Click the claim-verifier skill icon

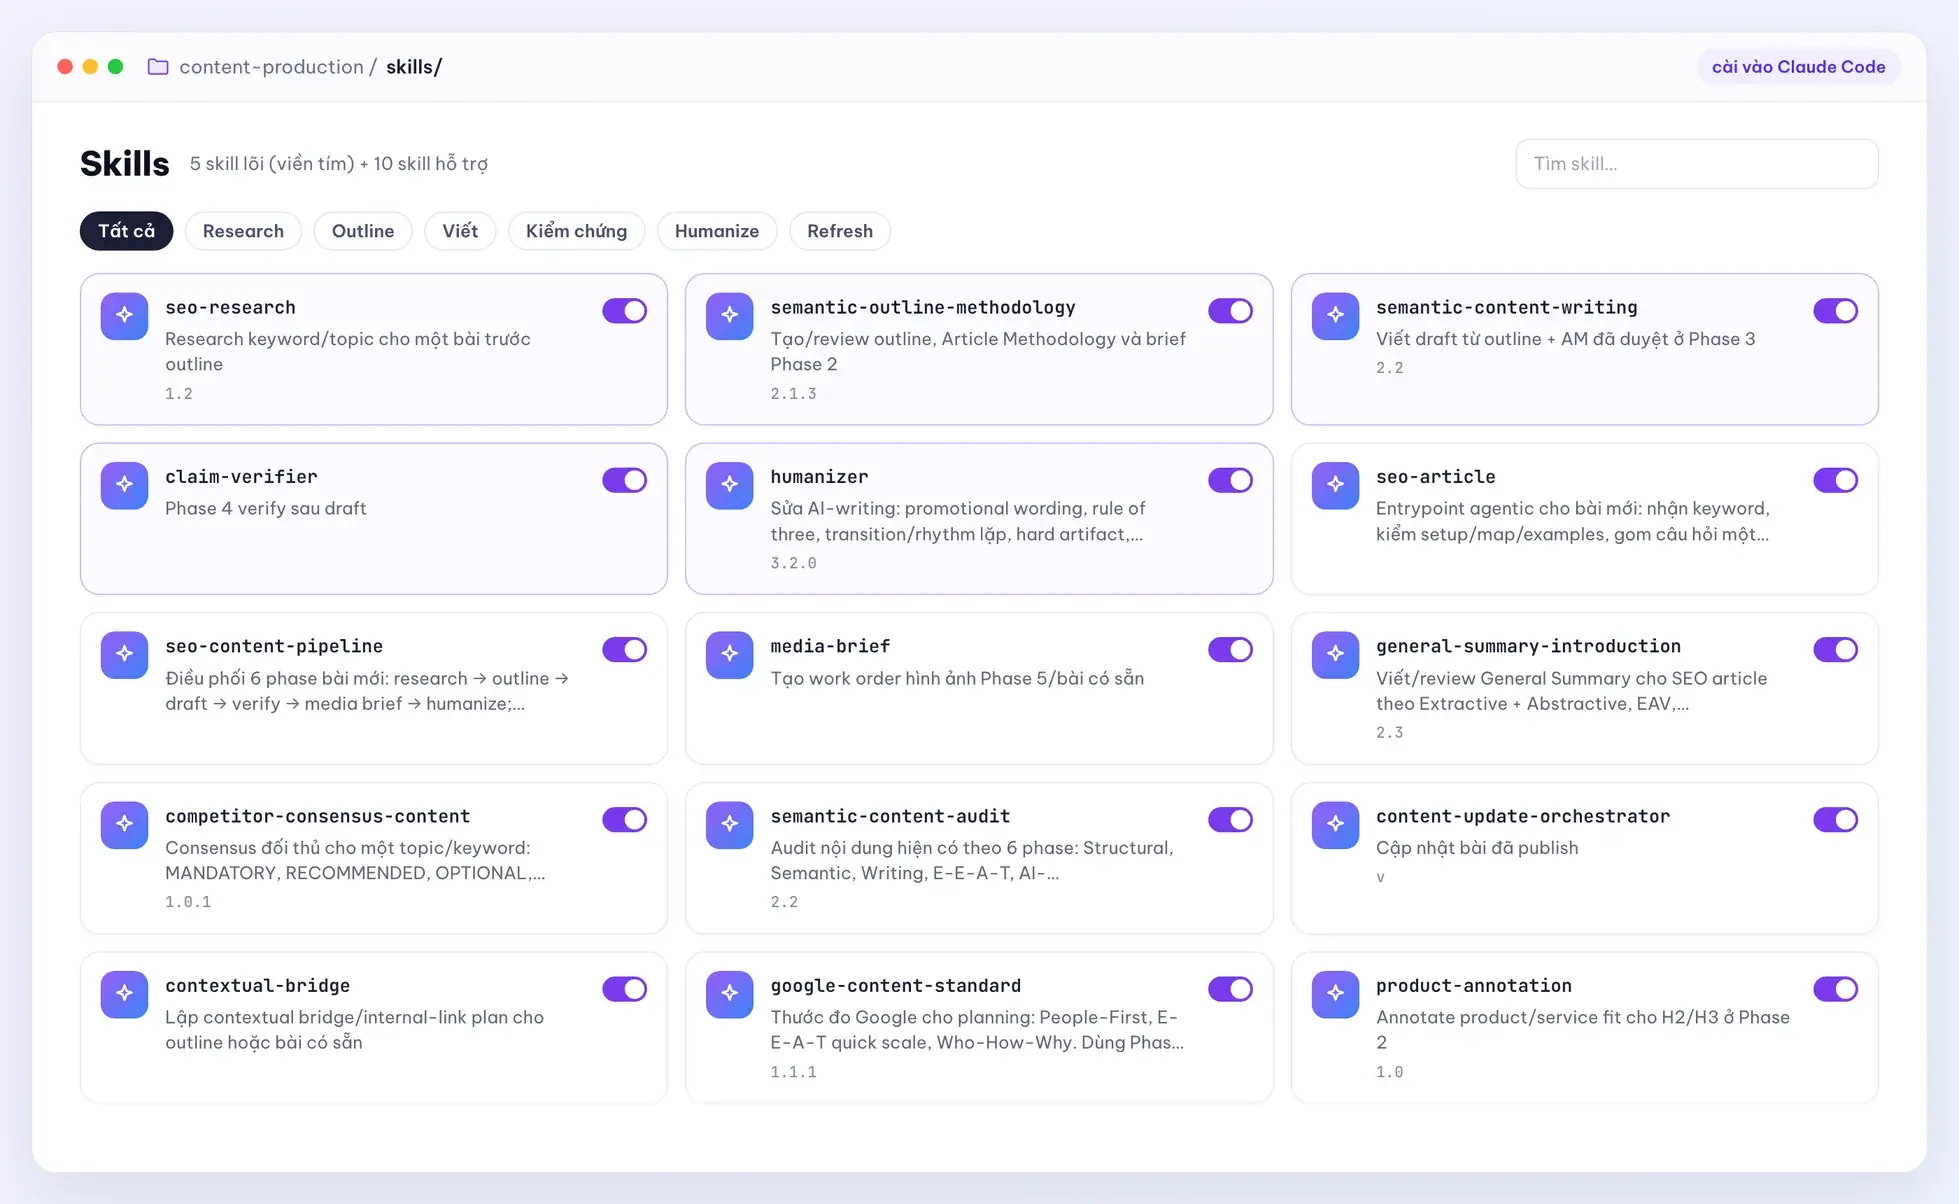[x=124, y=485]
